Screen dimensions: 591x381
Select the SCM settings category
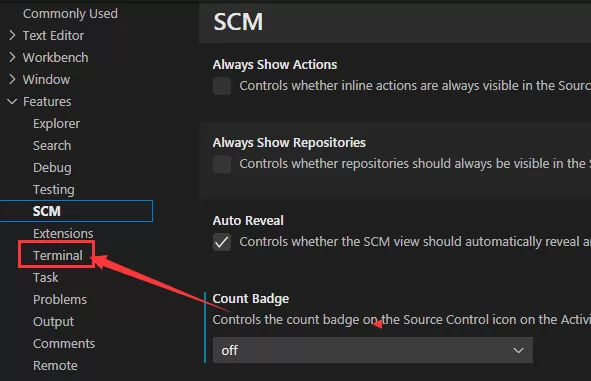pos(76,211)
